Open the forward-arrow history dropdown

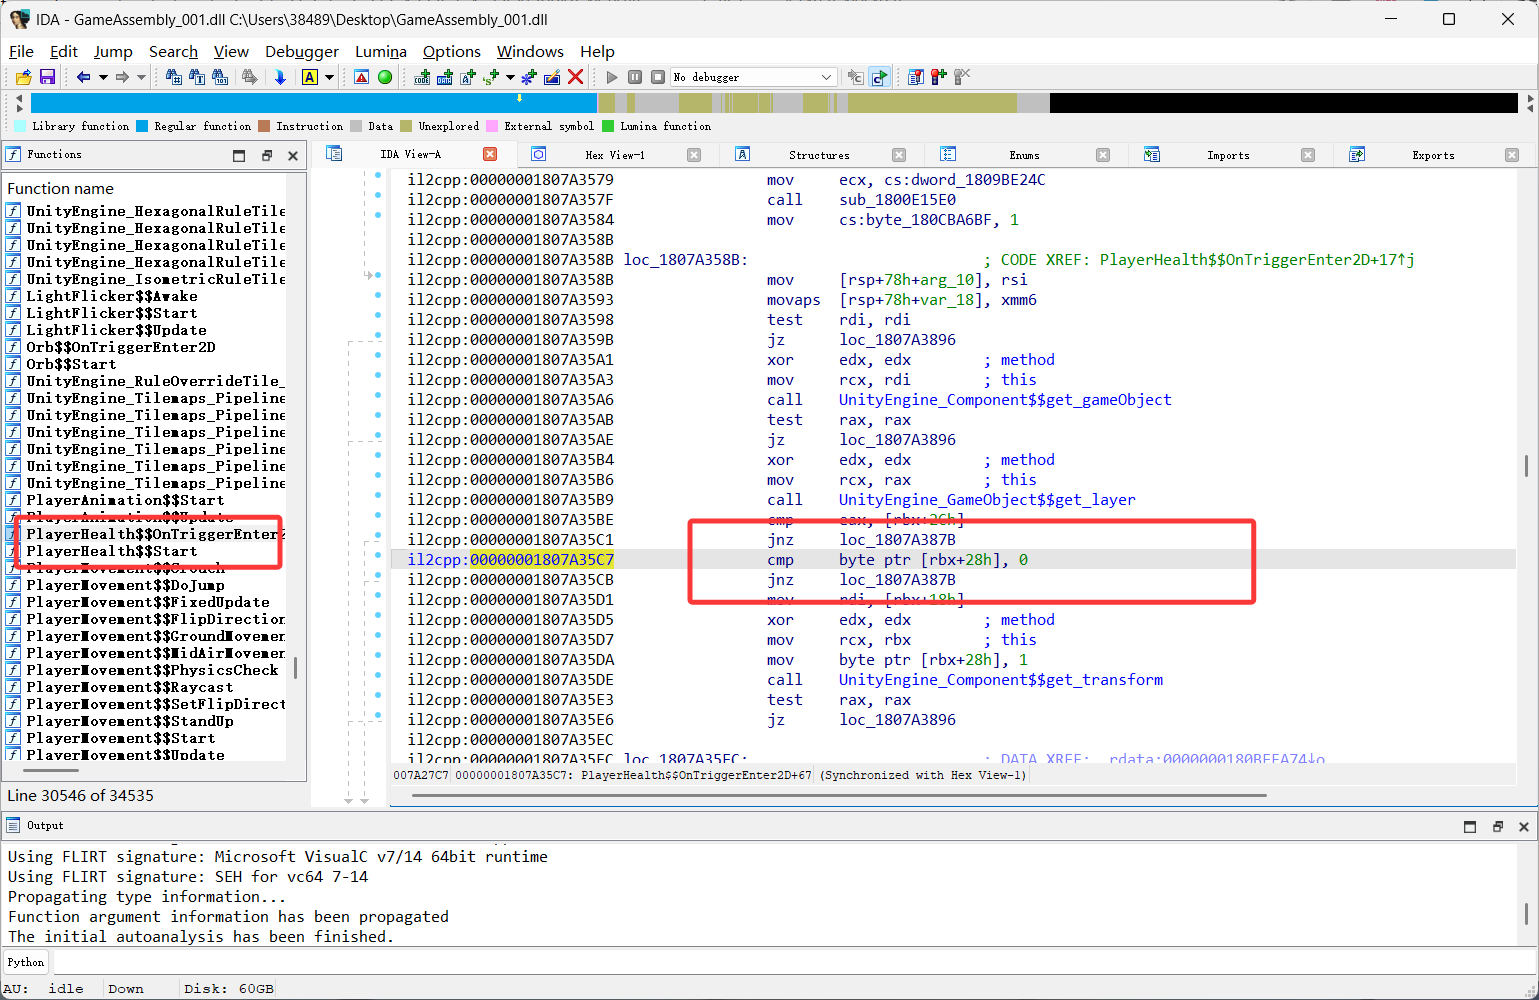[141, 77]
